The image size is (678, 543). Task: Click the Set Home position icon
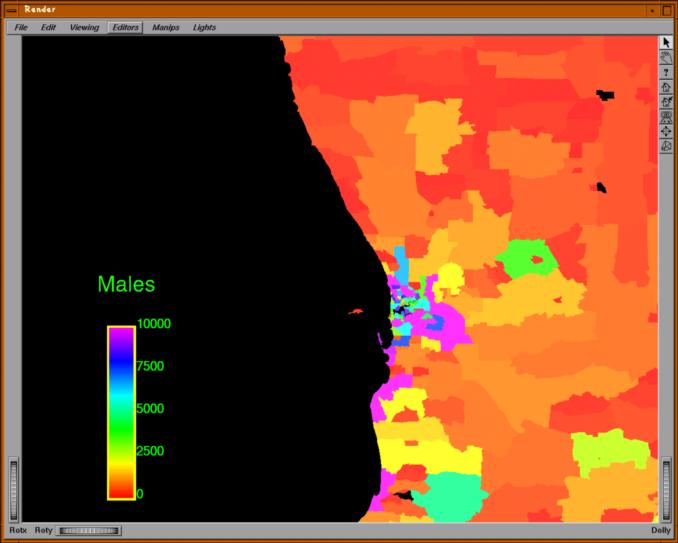point(666,102)
